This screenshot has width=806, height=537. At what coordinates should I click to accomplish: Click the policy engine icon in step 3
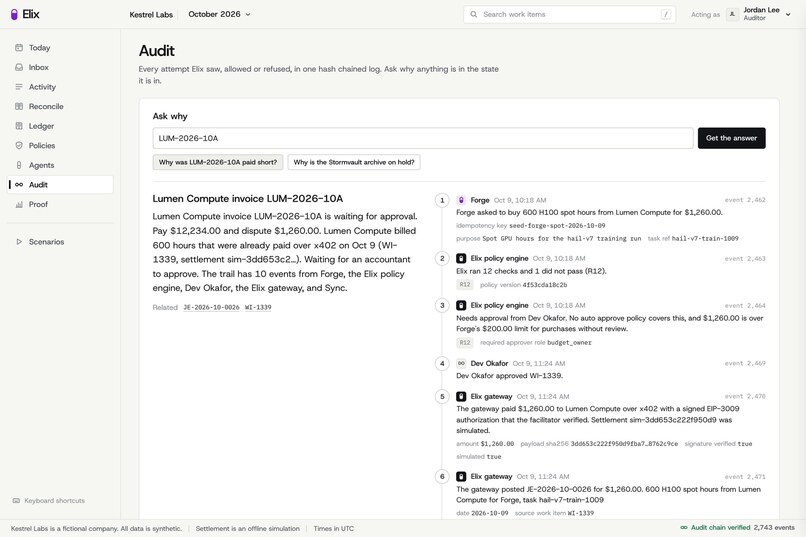461,305
